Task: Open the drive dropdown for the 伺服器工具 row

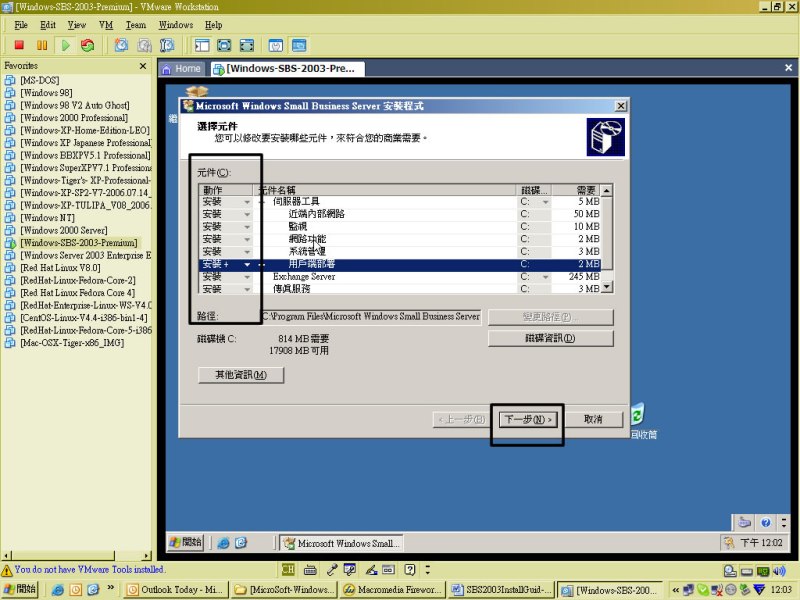Action: (545, 202)
